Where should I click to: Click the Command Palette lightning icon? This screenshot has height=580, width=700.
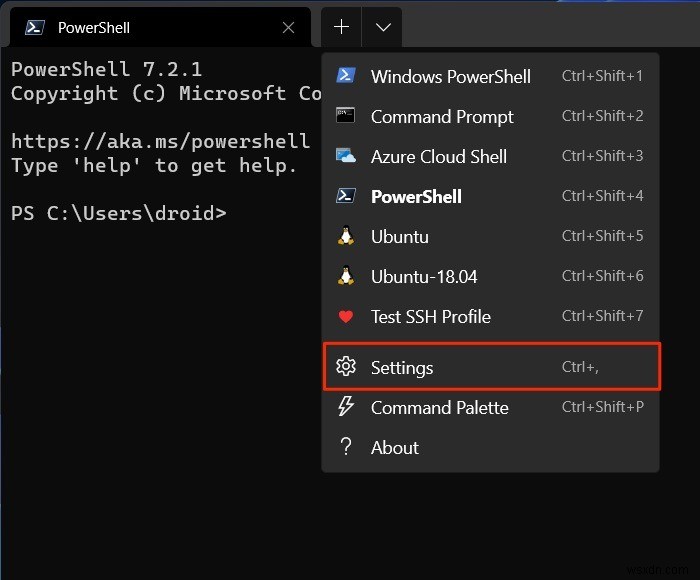click(346, 407)
